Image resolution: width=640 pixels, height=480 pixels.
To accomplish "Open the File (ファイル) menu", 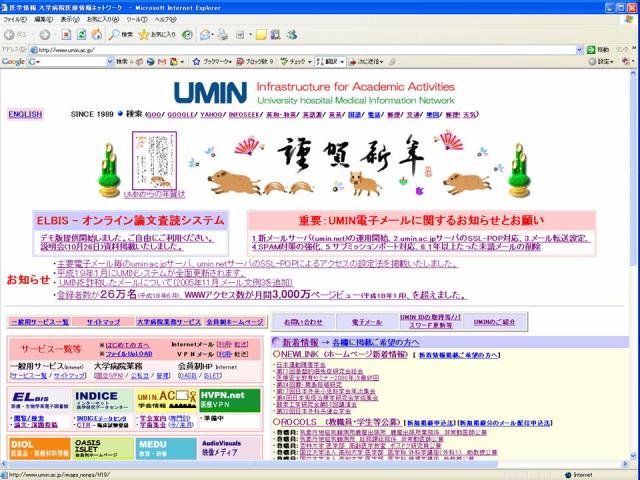I will [14, 19].
